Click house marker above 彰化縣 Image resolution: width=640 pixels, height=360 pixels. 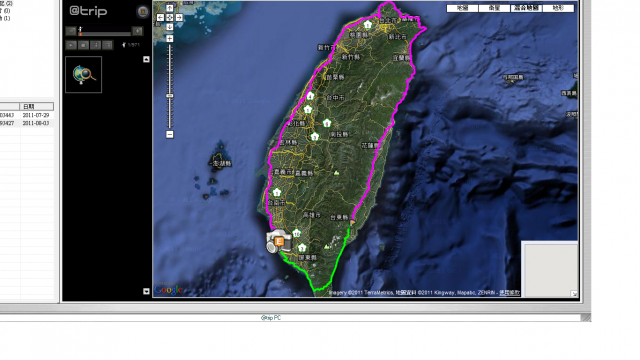pyautogui.click(x=308, y=109)
